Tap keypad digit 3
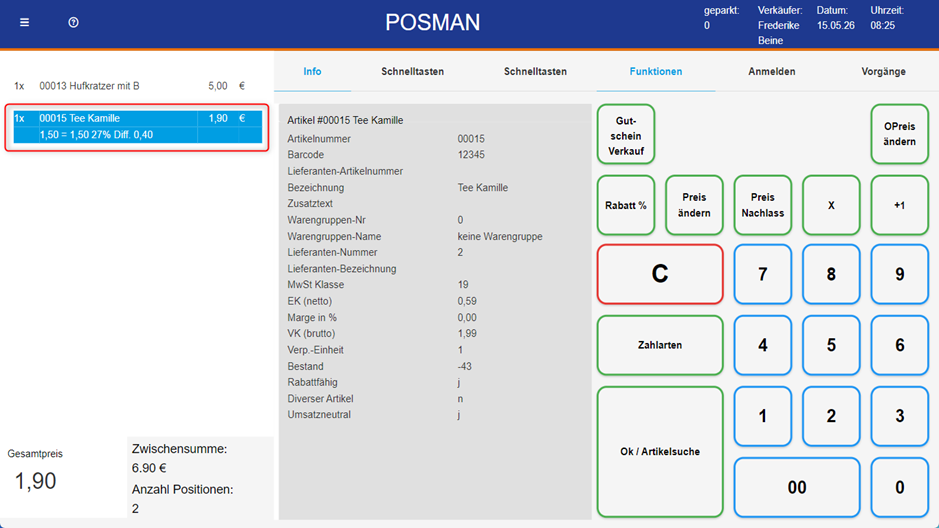939x528 pixels. (x=899, y=416)
